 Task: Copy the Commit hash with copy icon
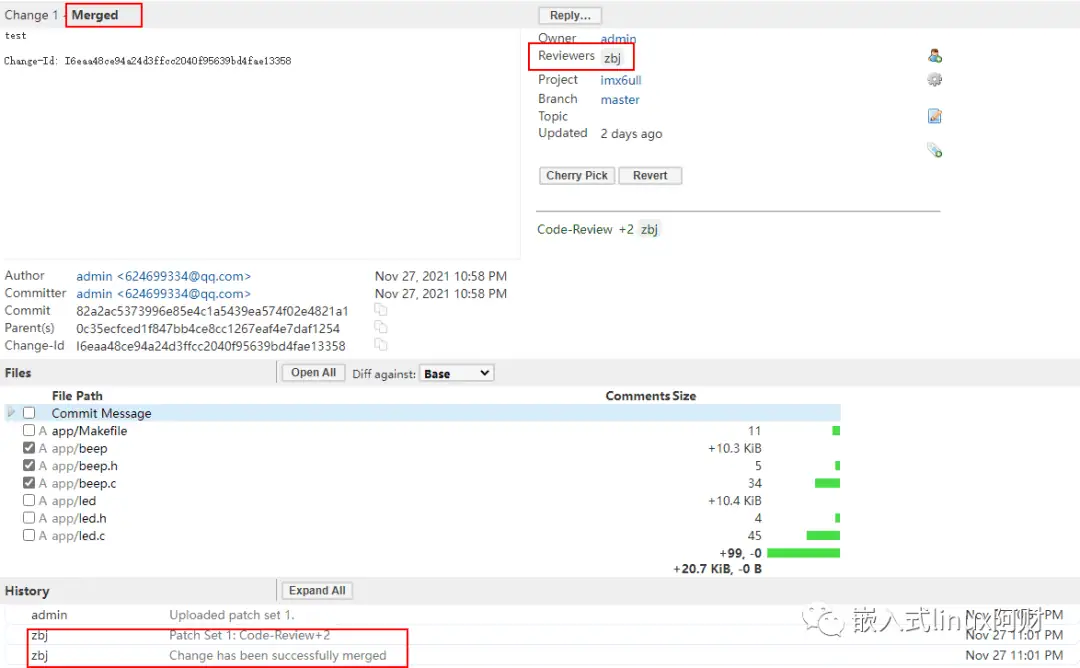381,310
